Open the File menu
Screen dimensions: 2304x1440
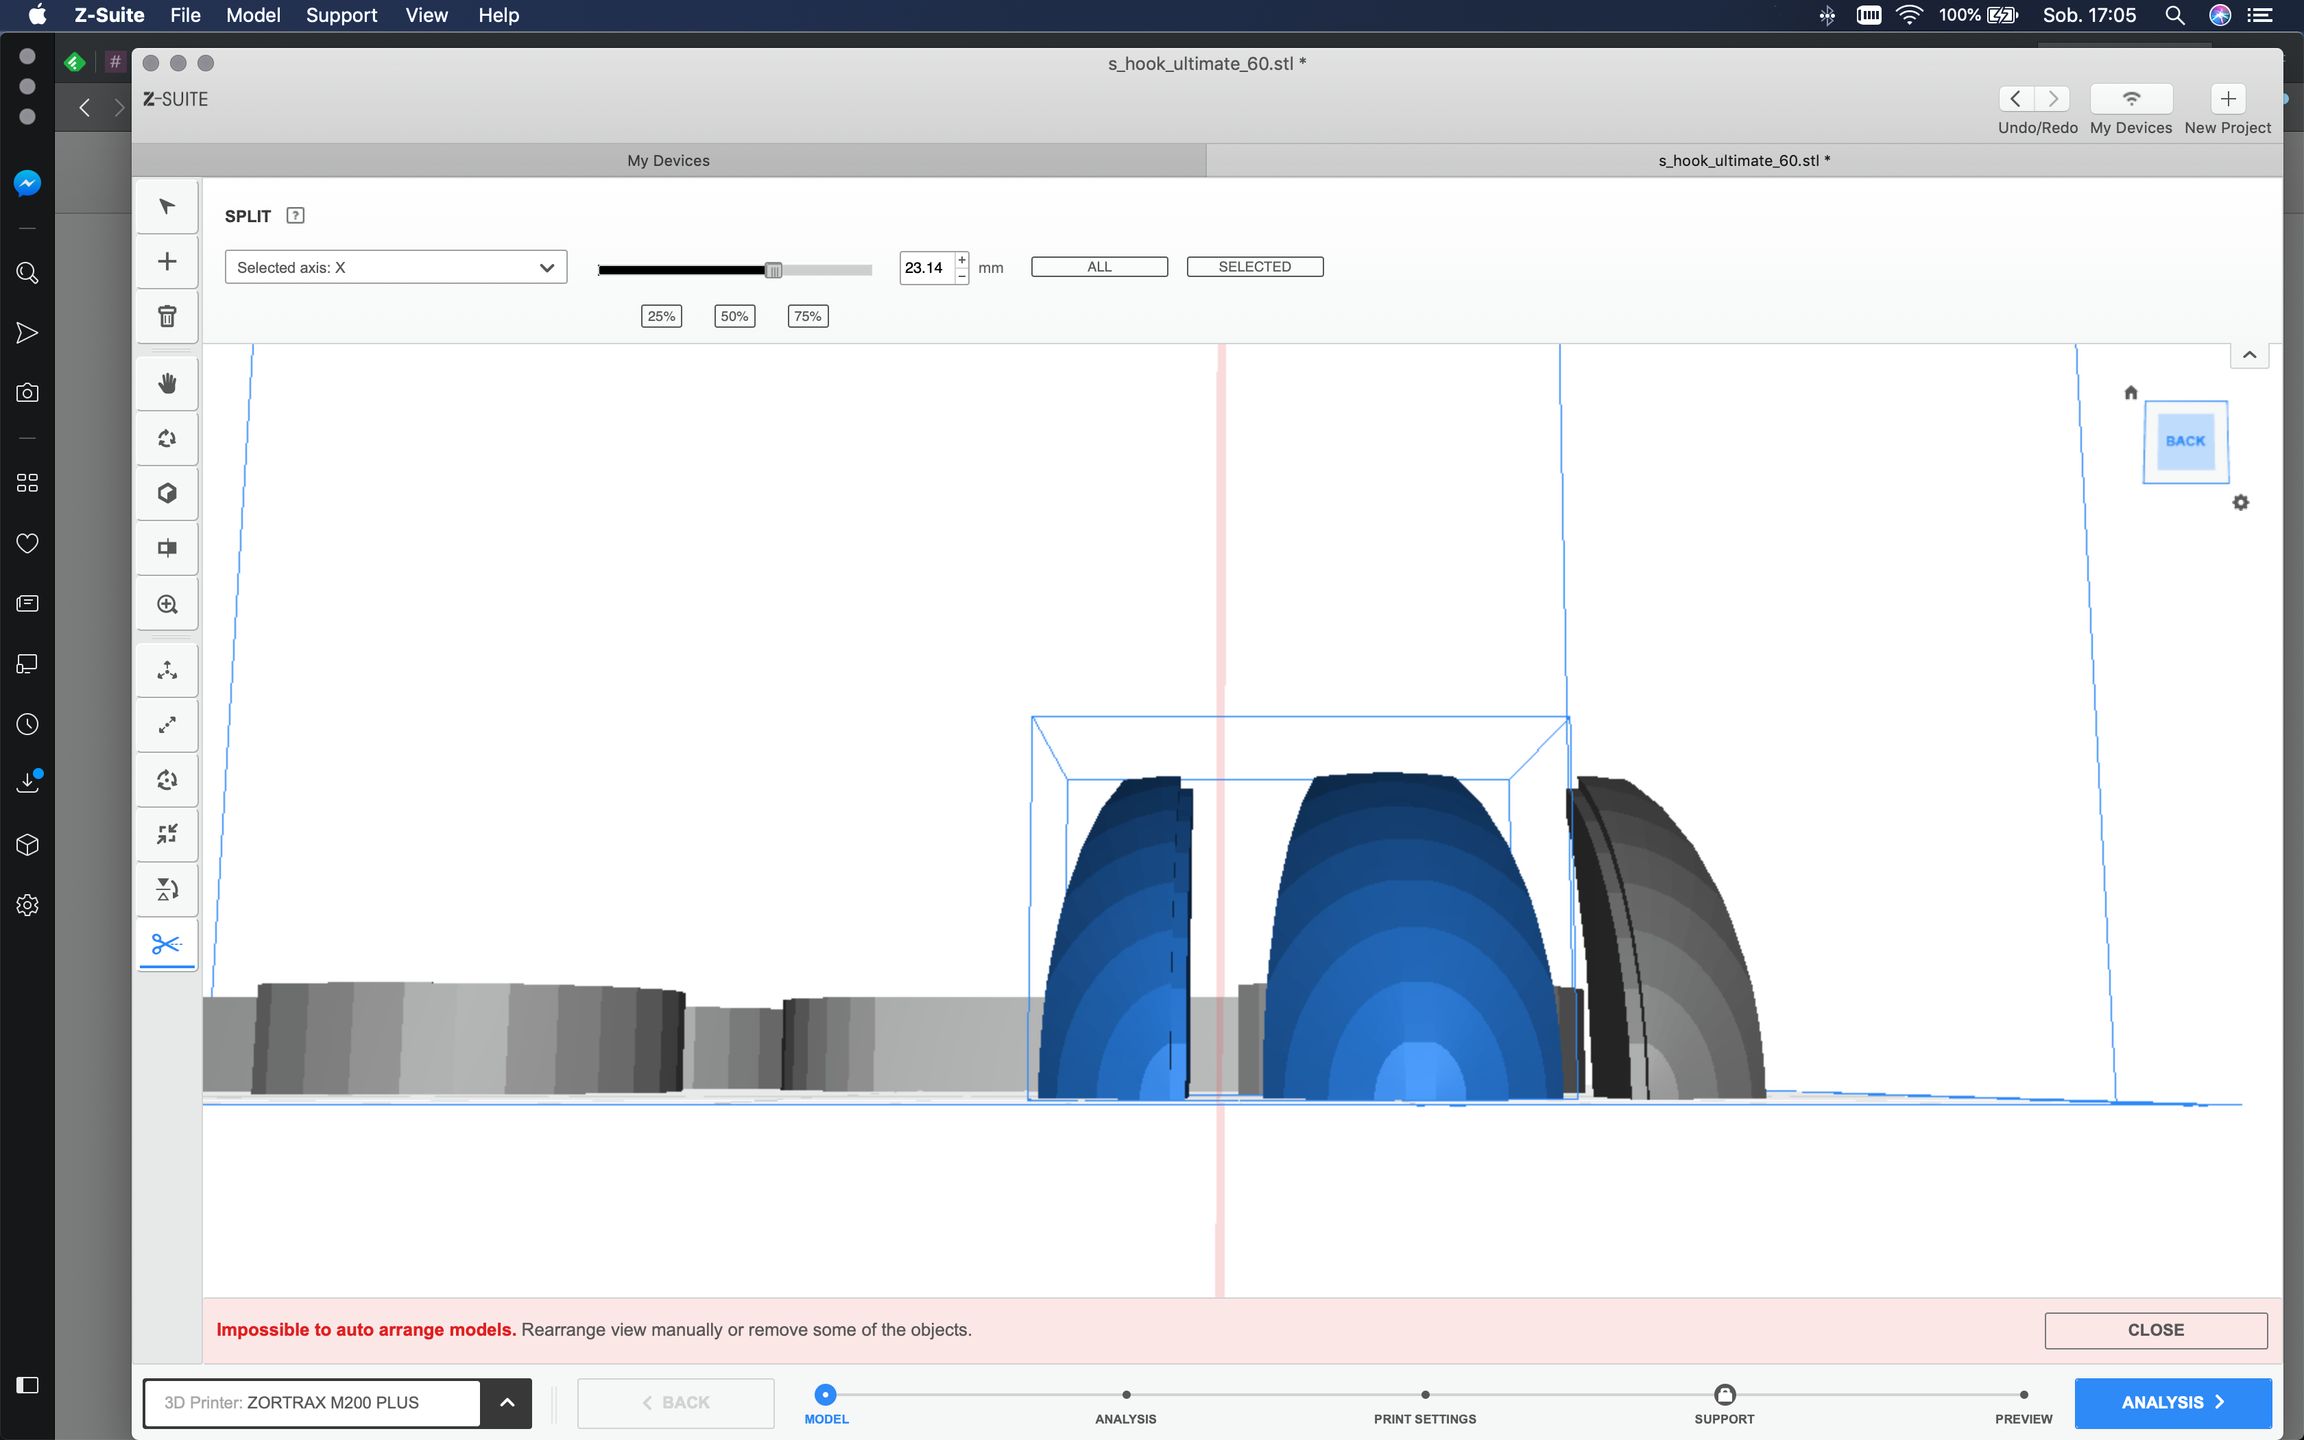185,15
